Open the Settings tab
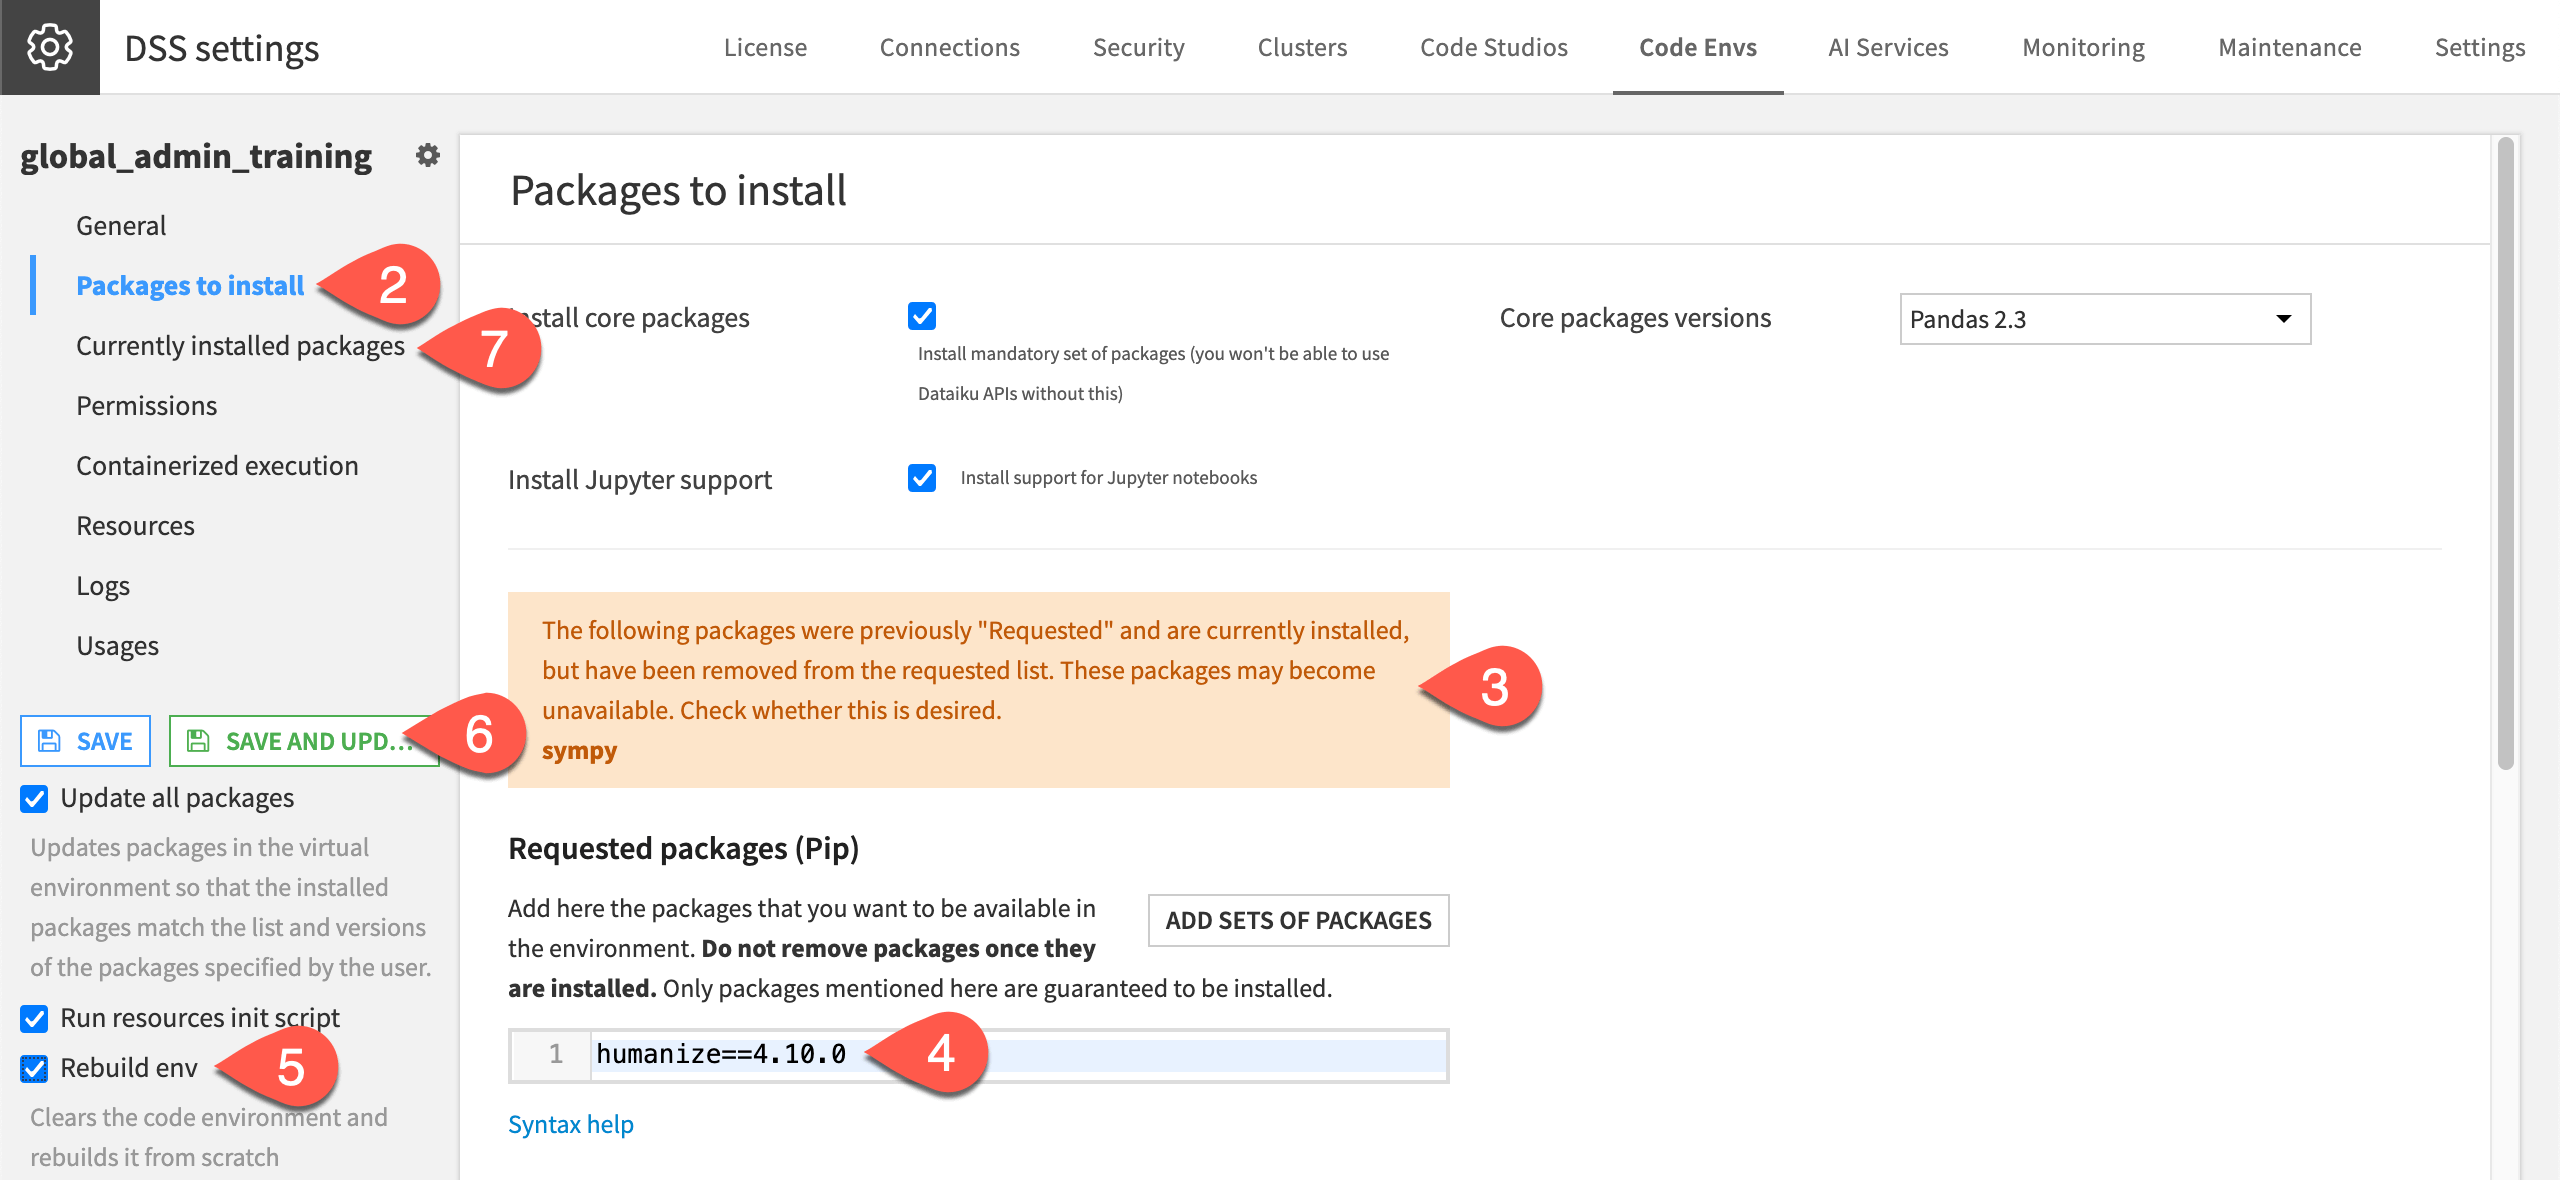Viewport: 2560px width, 1180px height. [2479, 47]
